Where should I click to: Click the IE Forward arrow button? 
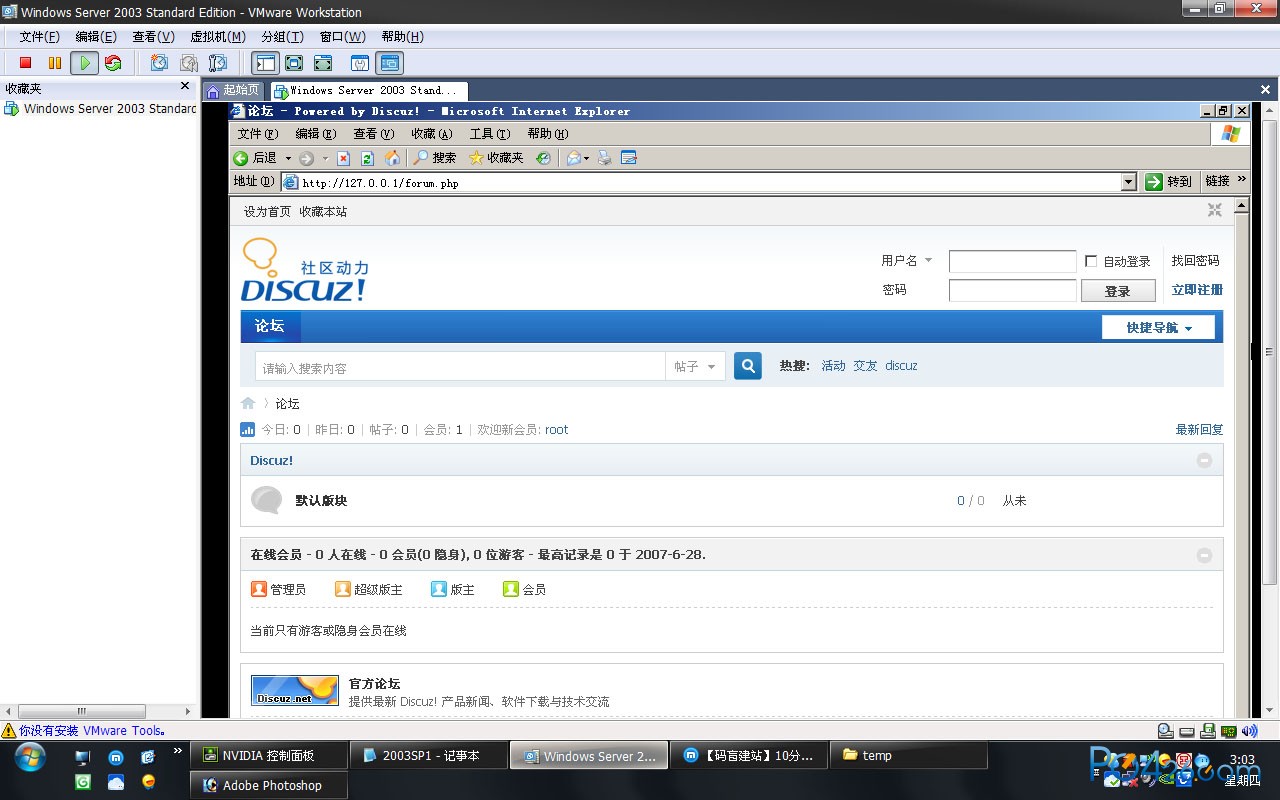(307, 158)
